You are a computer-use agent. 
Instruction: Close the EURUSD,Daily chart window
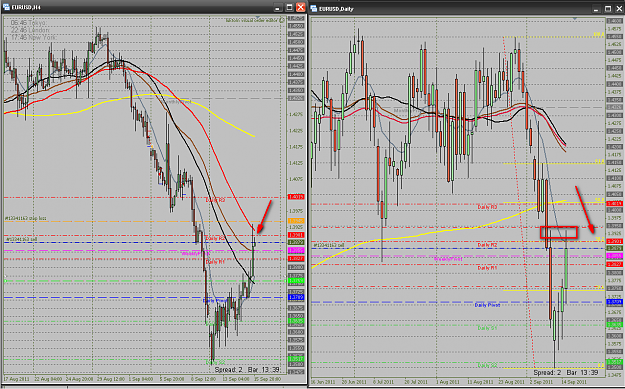tap(619, 9)
